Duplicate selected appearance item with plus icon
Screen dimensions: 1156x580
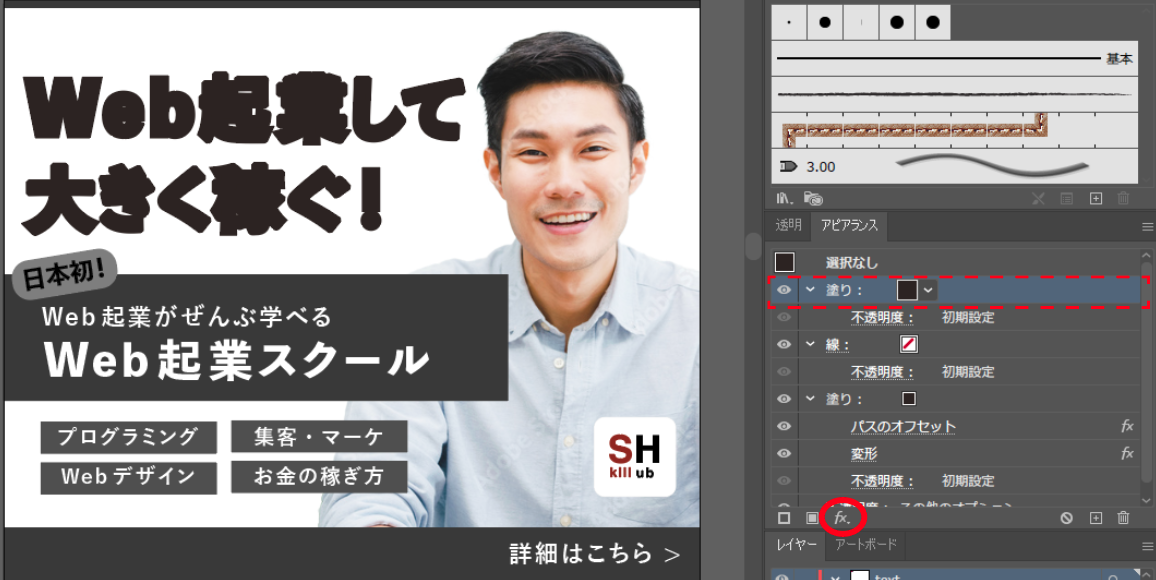tap(1096, 518)
